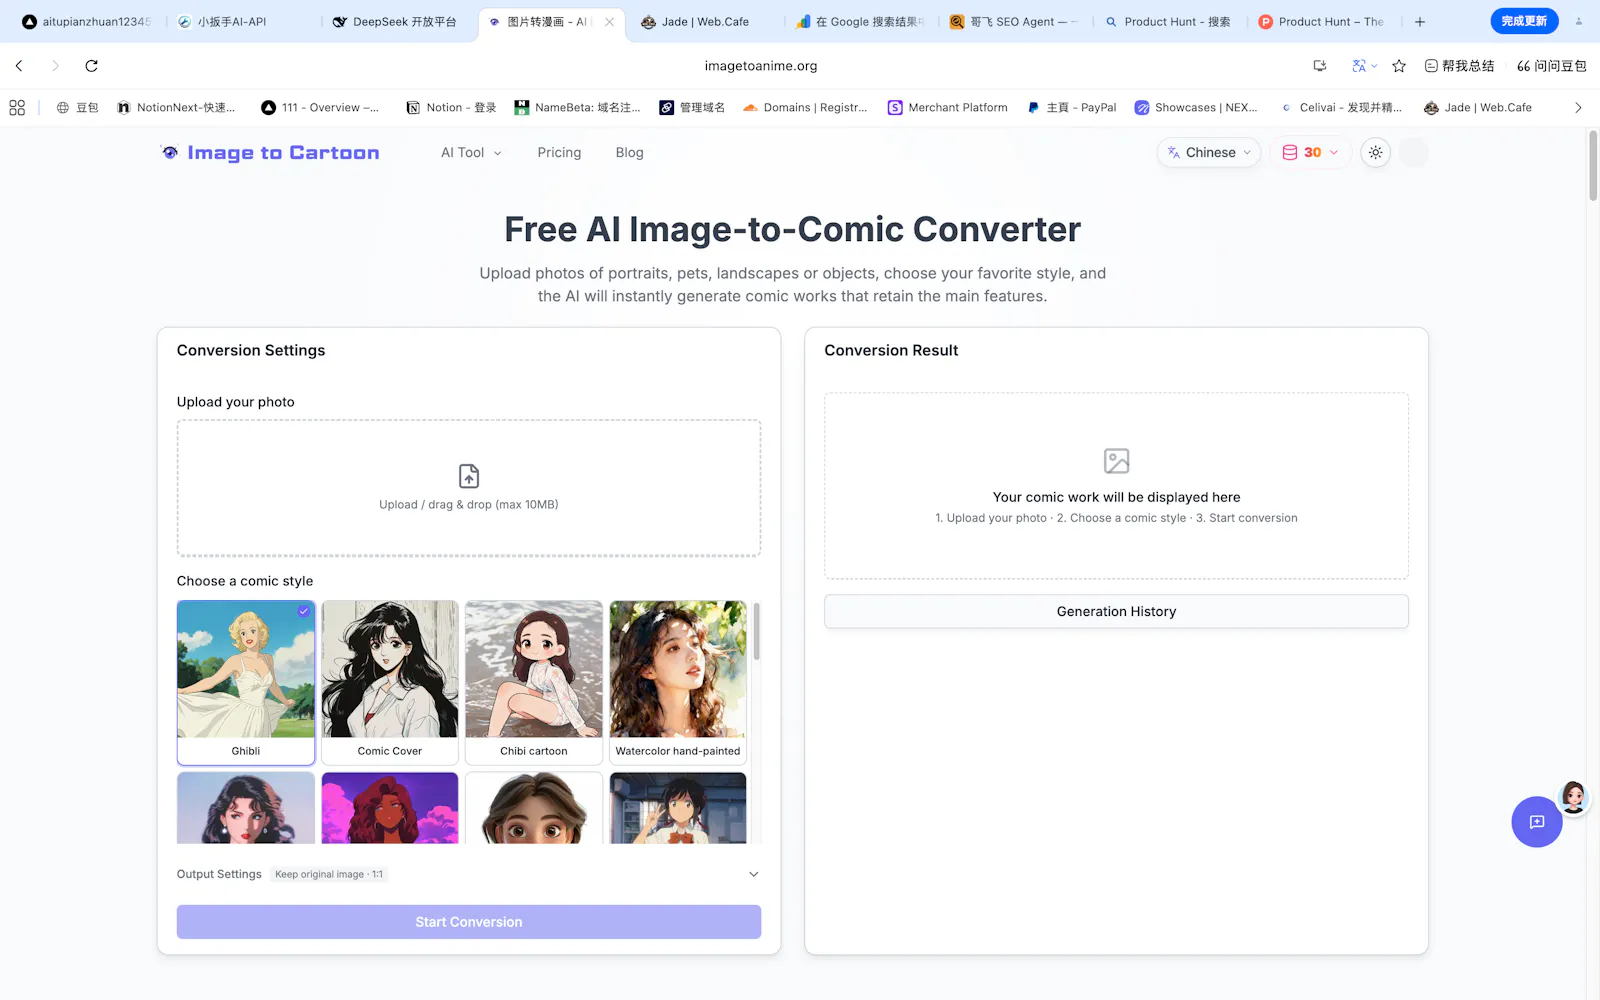Open the apps grid icon in bookmarks bar
This screenshot has width=1600, height=1000.
(x=17, y=108)
